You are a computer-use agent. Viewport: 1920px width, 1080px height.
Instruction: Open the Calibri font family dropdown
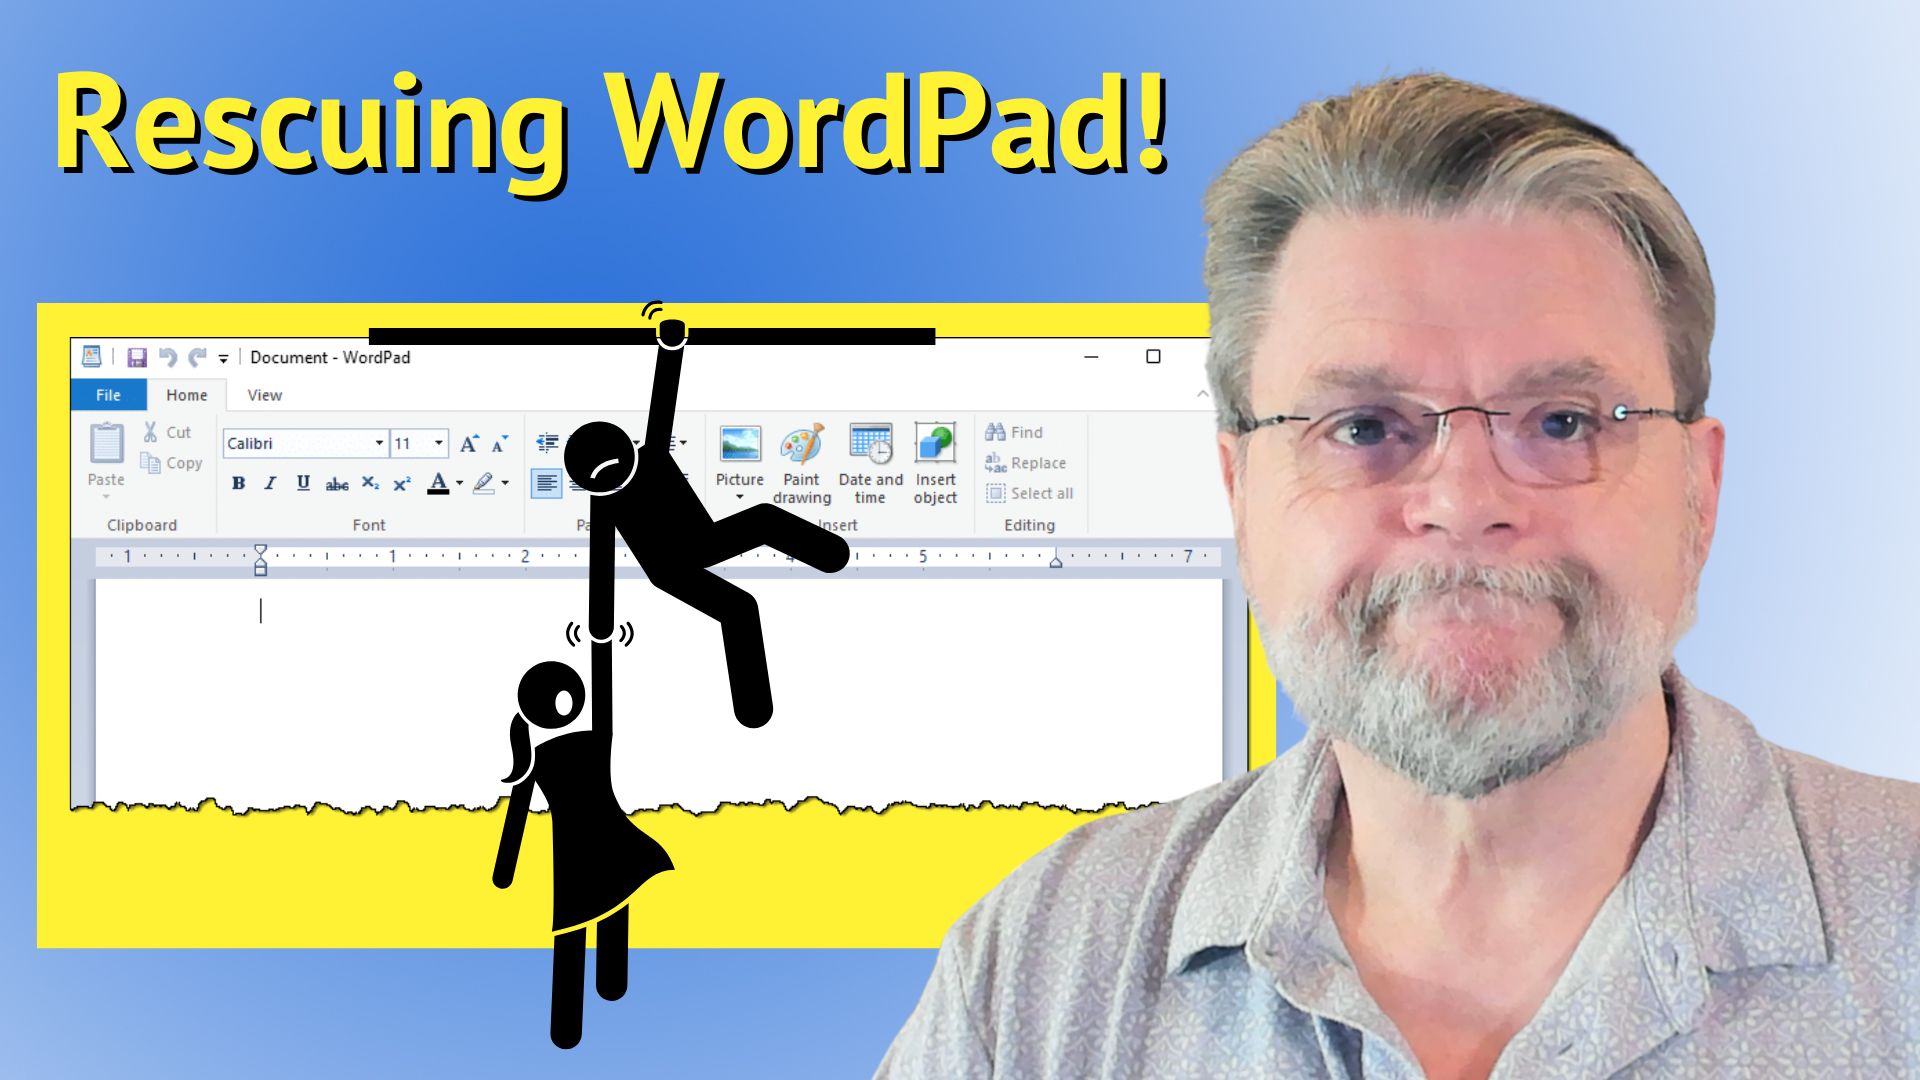tap(379, 443)
